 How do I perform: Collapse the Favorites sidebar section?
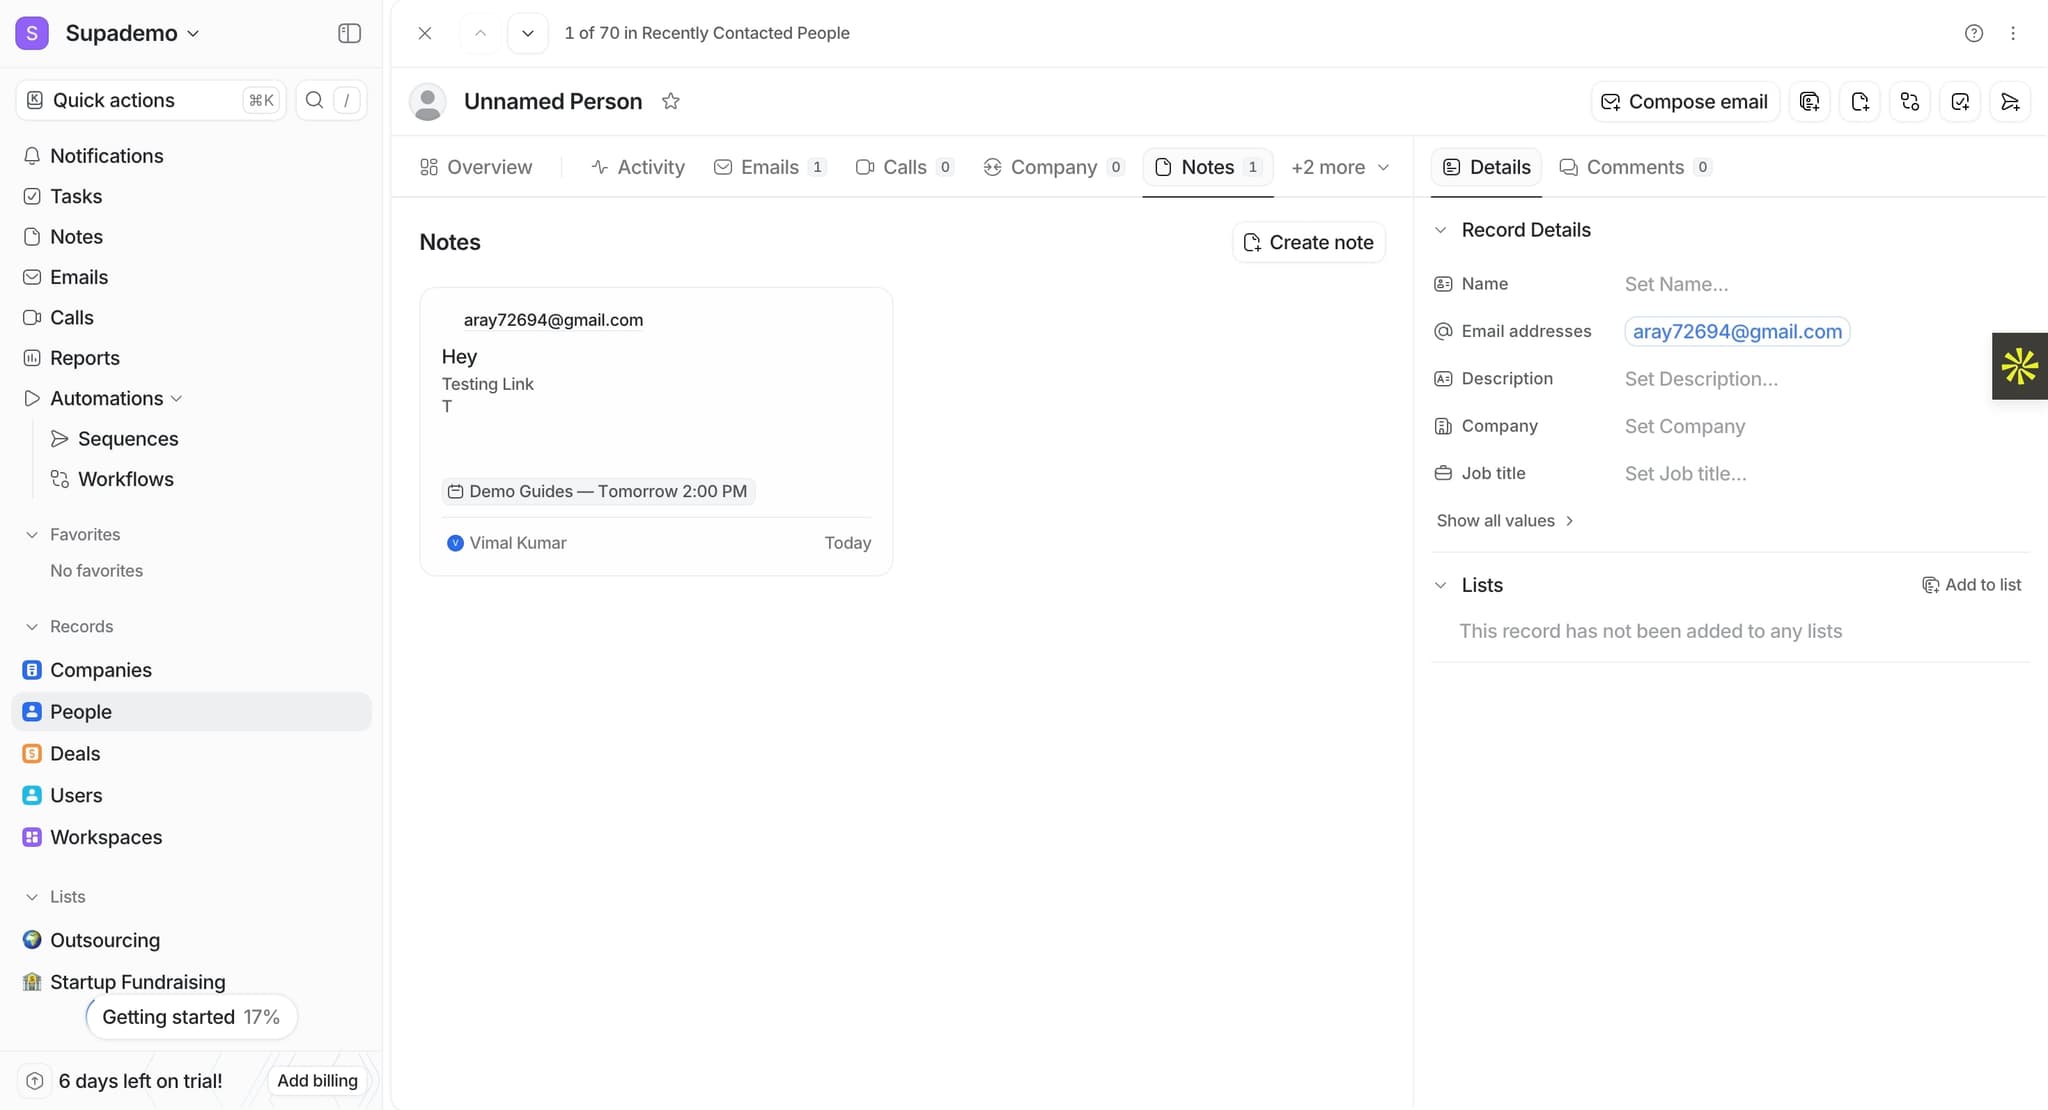(x=32, y=535)
